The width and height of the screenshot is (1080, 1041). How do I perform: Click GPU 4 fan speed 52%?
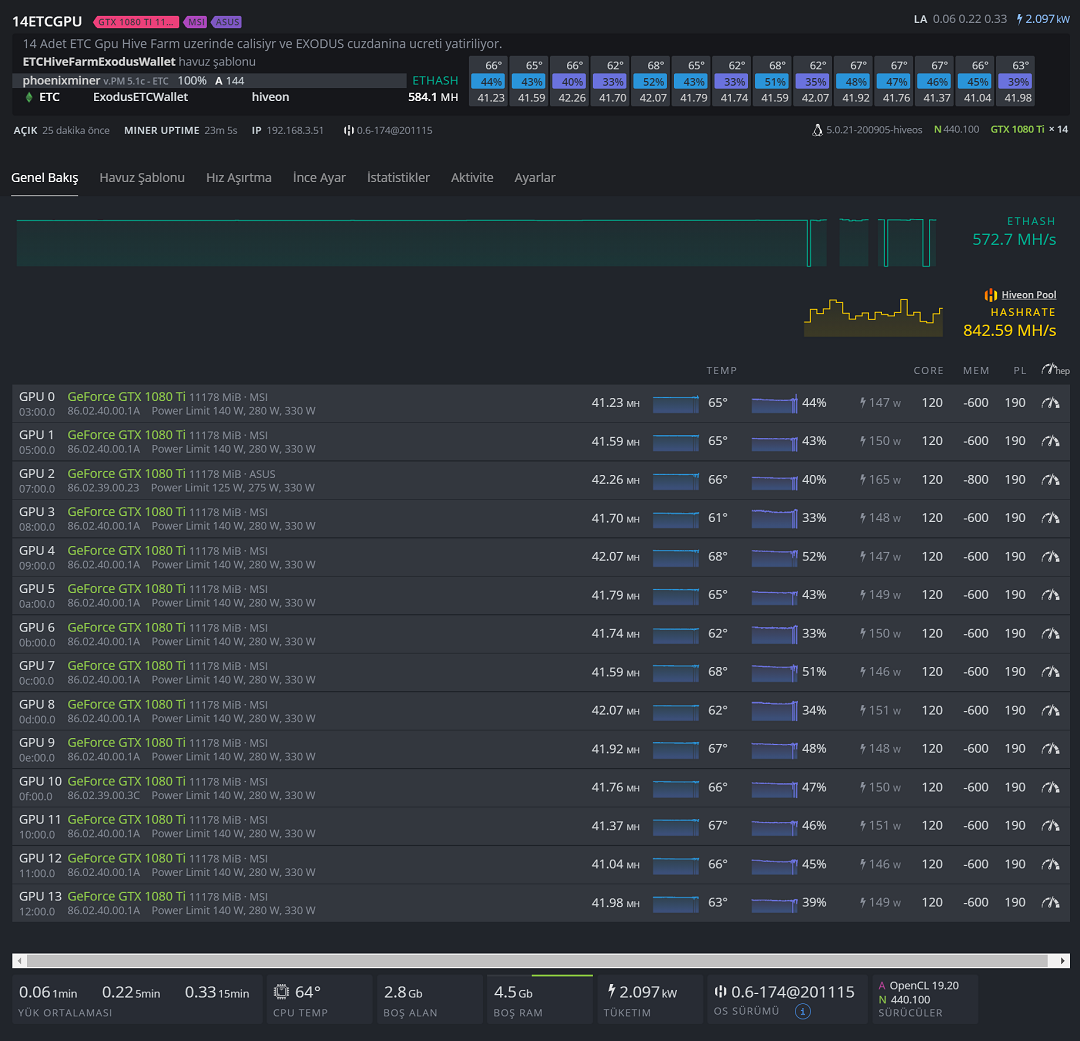click(x=814, y=557)
